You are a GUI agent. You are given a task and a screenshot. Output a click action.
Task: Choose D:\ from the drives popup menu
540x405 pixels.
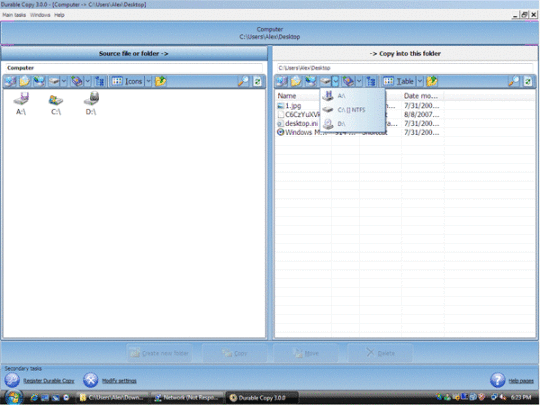352,124
